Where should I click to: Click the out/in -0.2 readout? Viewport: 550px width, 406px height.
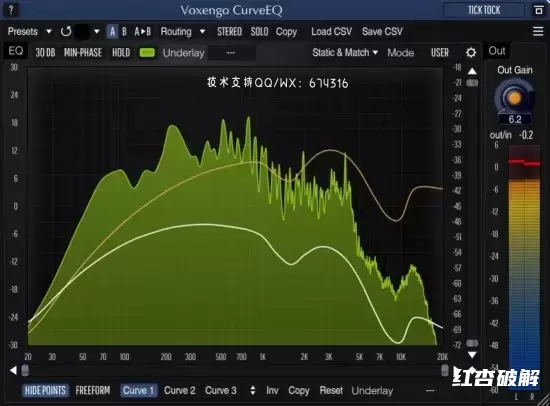[x=512, y=135]
